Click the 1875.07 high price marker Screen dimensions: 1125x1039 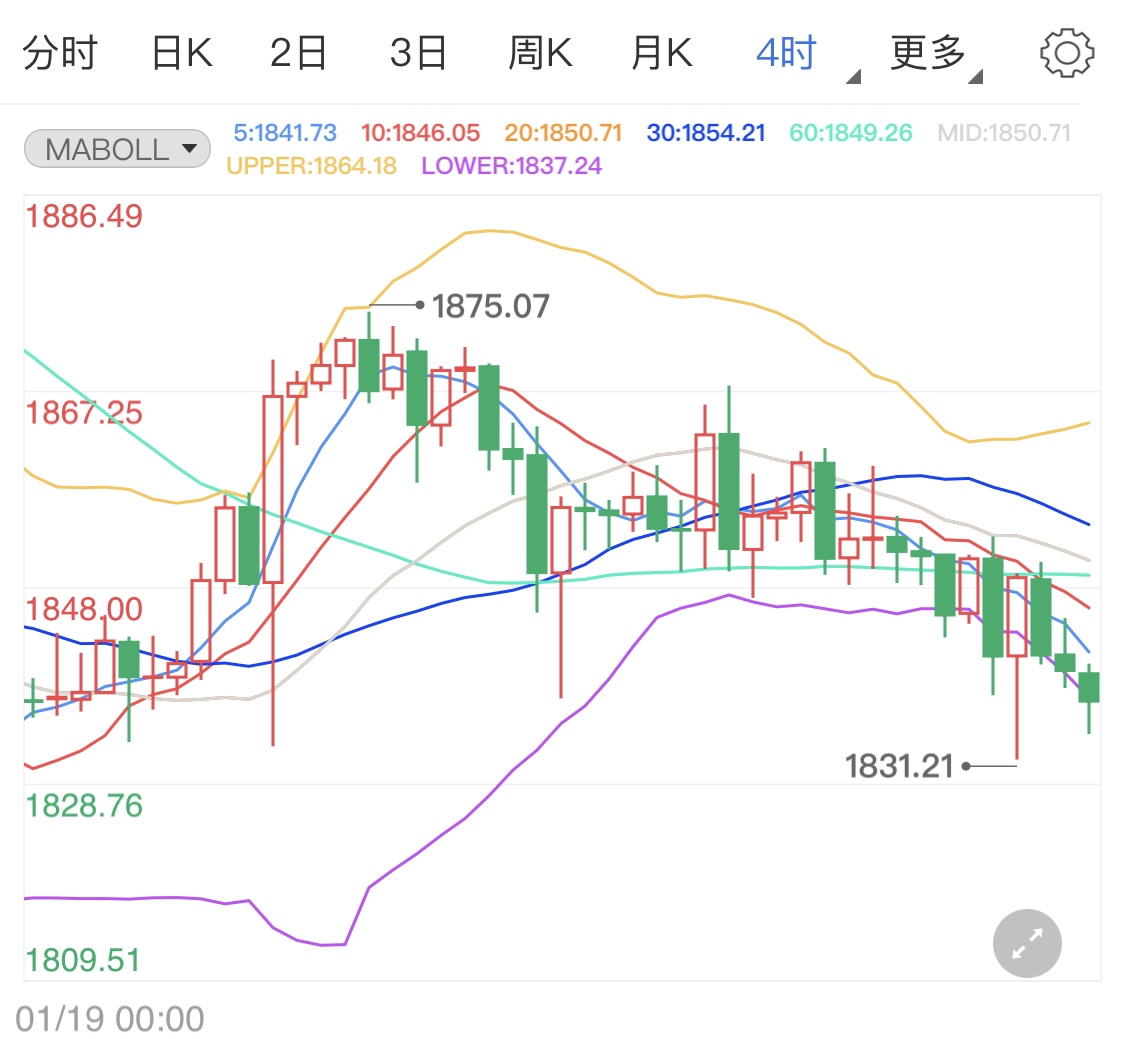click(x=491, y=306)
